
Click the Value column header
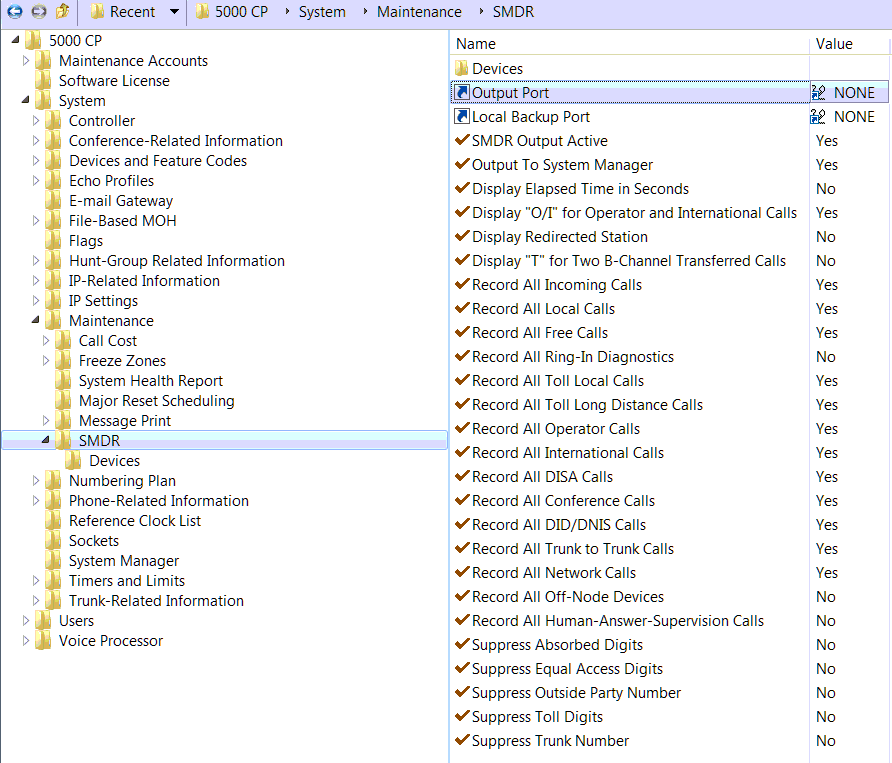click(x=850, y=44)
